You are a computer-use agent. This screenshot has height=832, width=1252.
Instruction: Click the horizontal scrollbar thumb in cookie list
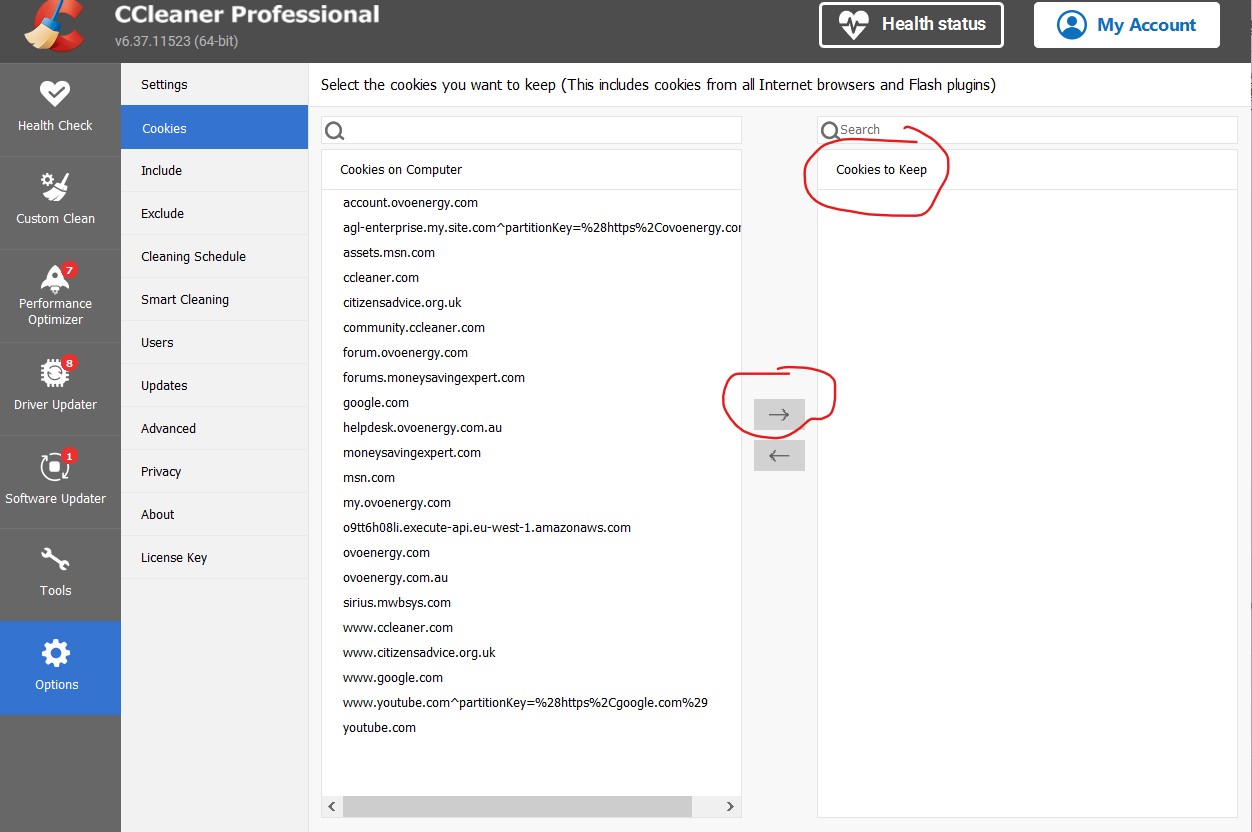[517, 806]
